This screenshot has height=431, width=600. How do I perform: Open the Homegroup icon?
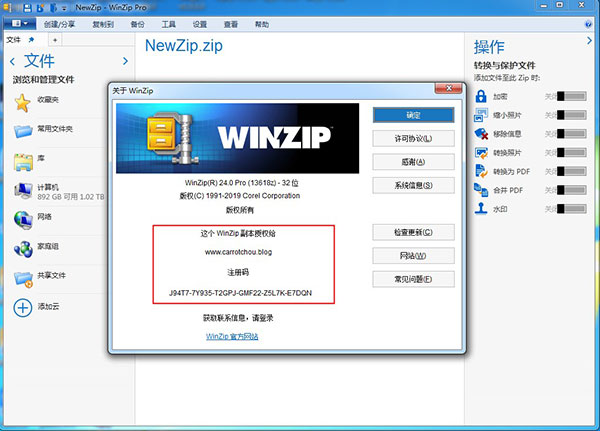tap(23, 249)
